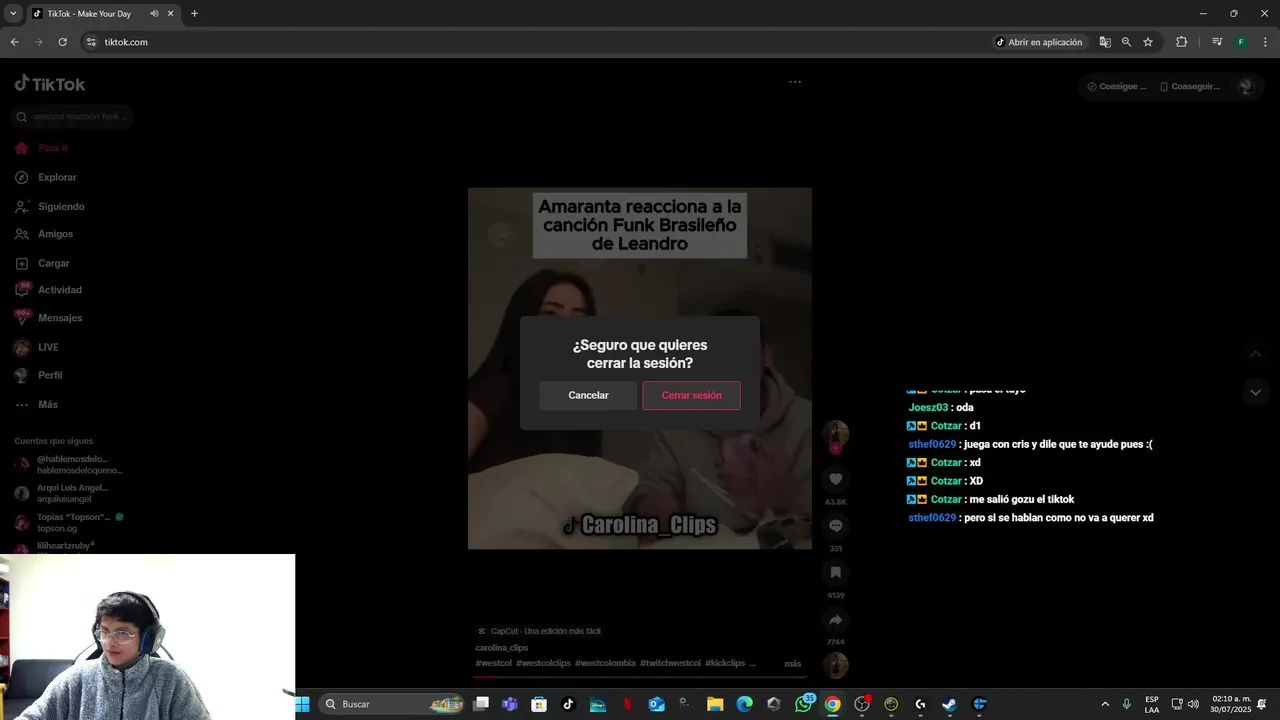
Task: Open profile avatar menu at top right
Action: 1245,87
